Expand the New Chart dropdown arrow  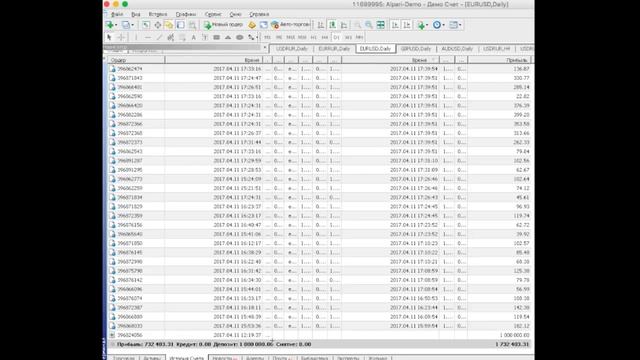point(116,25)
